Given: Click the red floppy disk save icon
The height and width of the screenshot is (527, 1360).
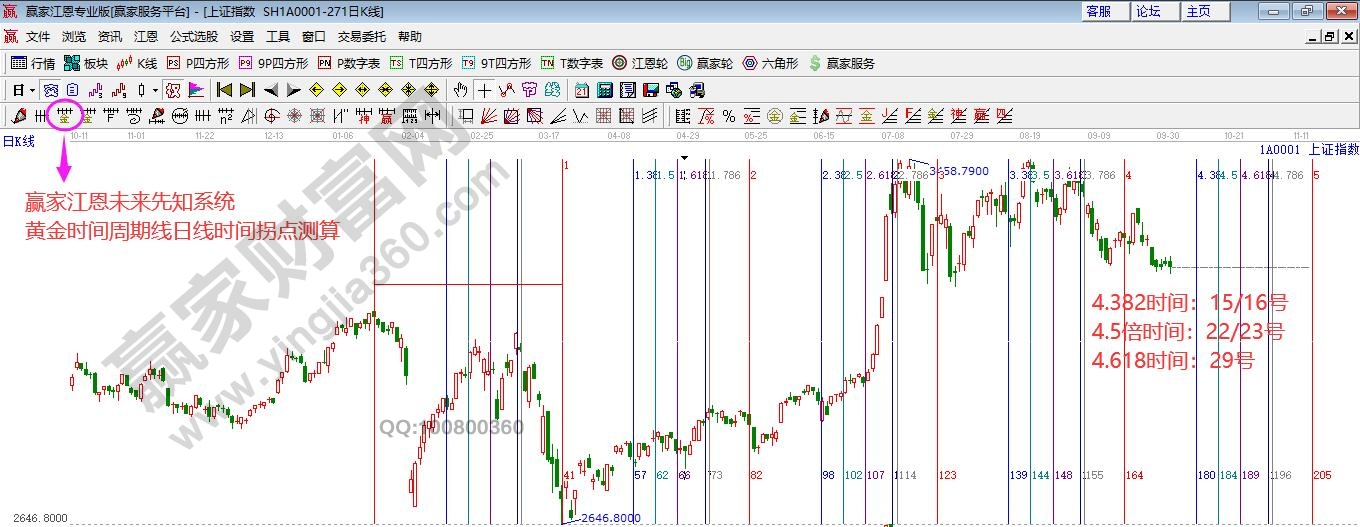Looking at the screenshot, I should [652, 90].
